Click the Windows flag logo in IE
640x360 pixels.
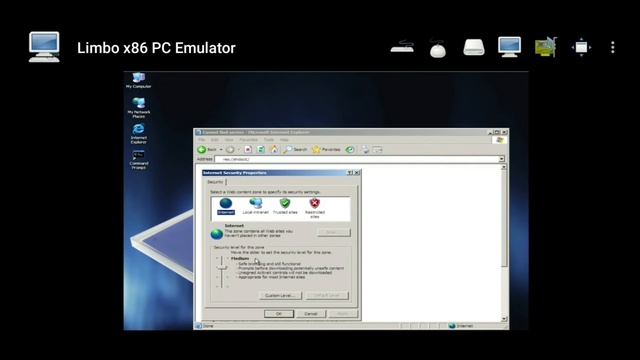[x=500, y=140]
